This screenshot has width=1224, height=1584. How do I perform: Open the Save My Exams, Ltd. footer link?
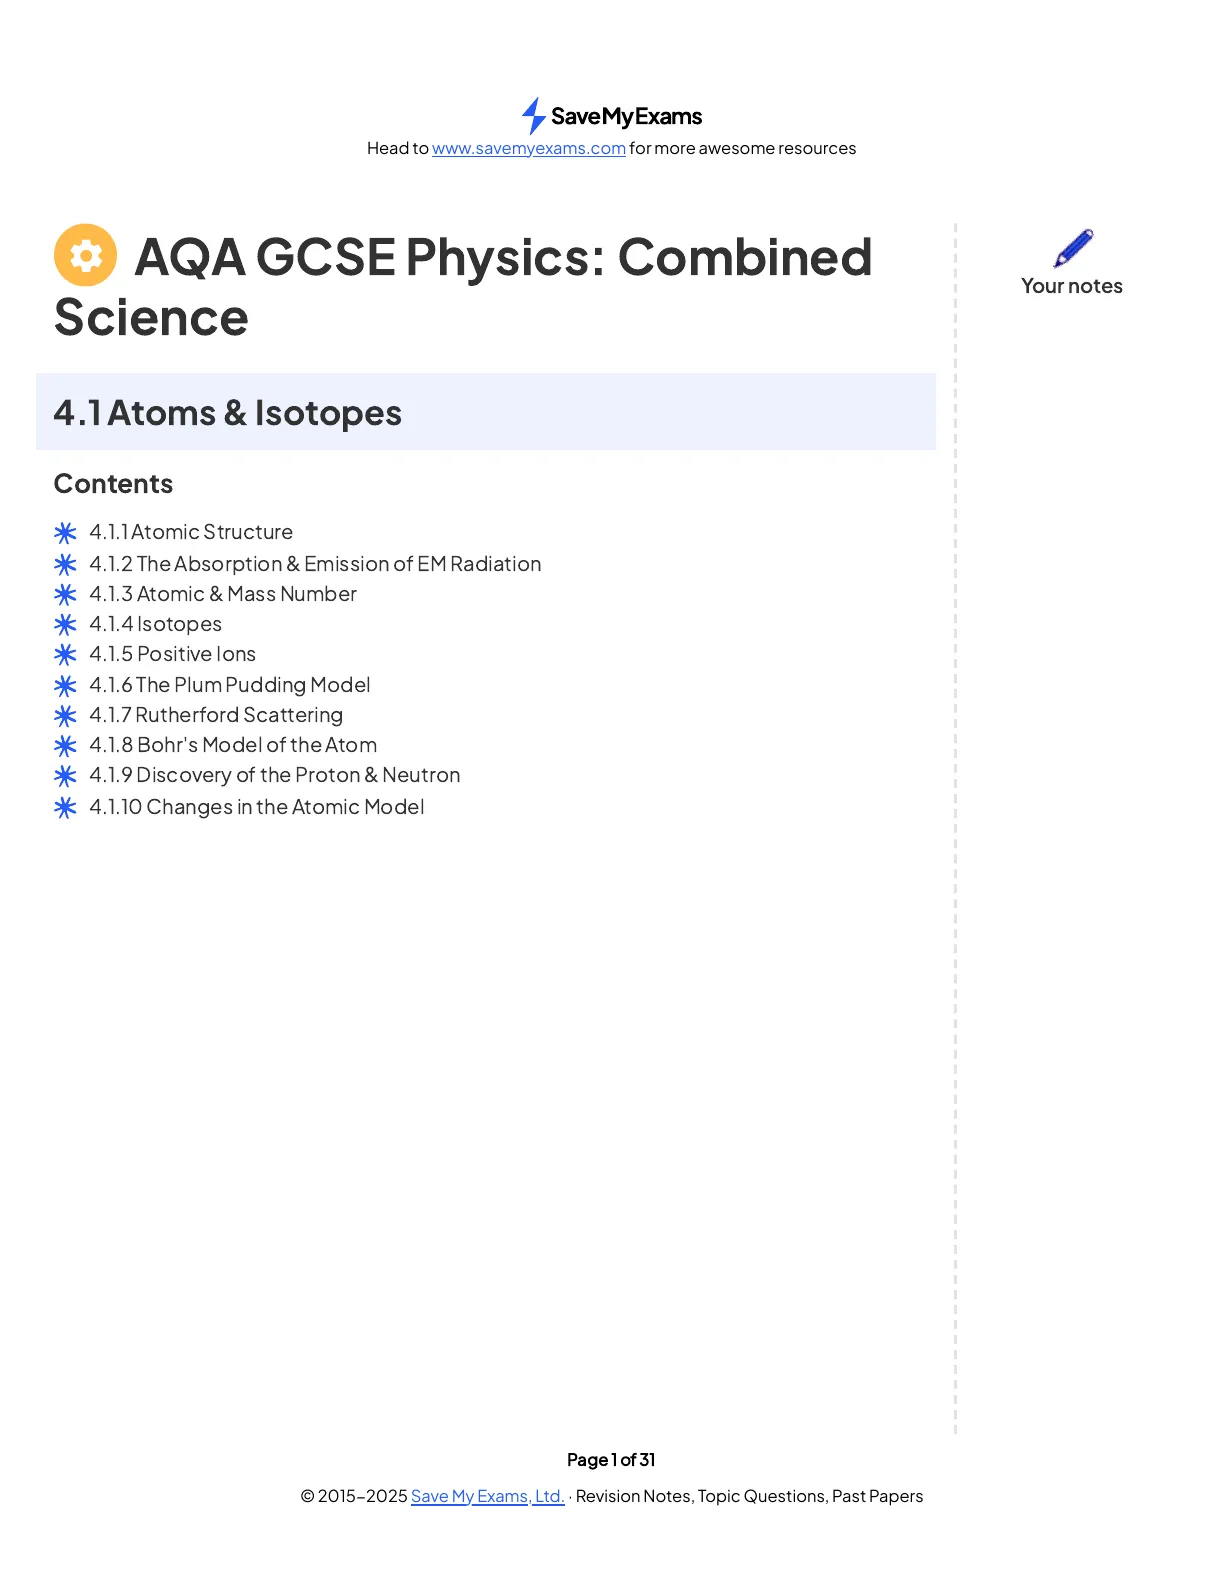point(488,1496)
